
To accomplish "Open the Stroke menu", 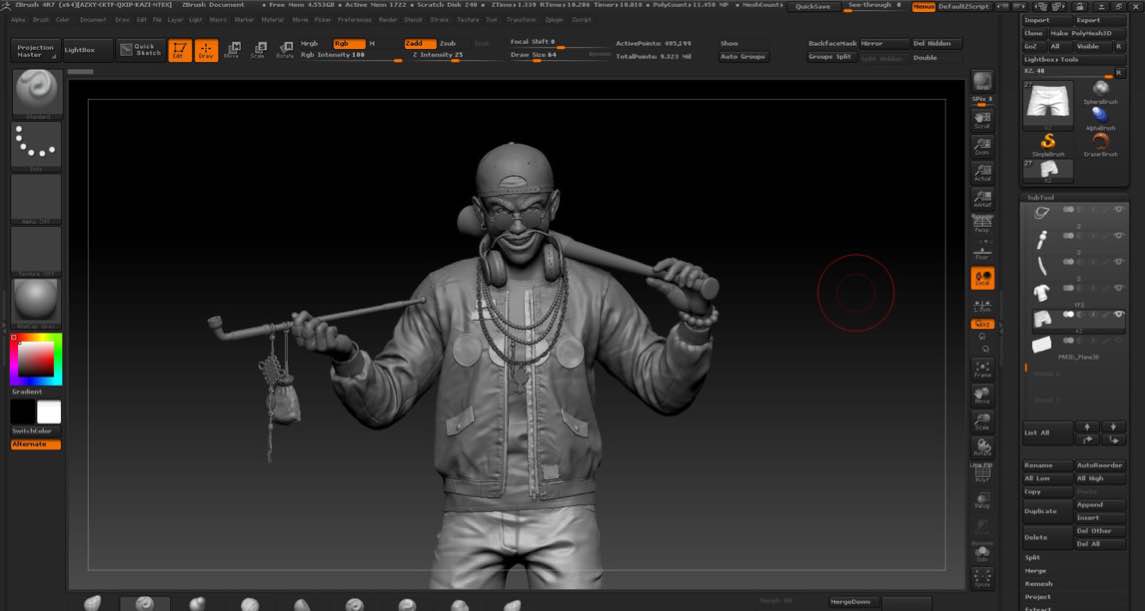I will point(440,19).
